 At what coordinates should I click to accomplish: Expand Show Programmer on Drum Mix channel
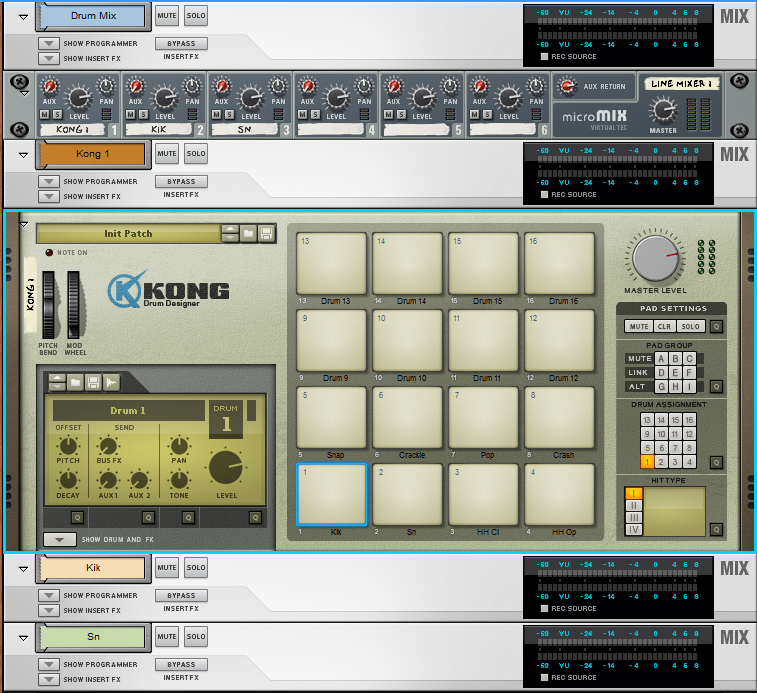coord(49,44)
